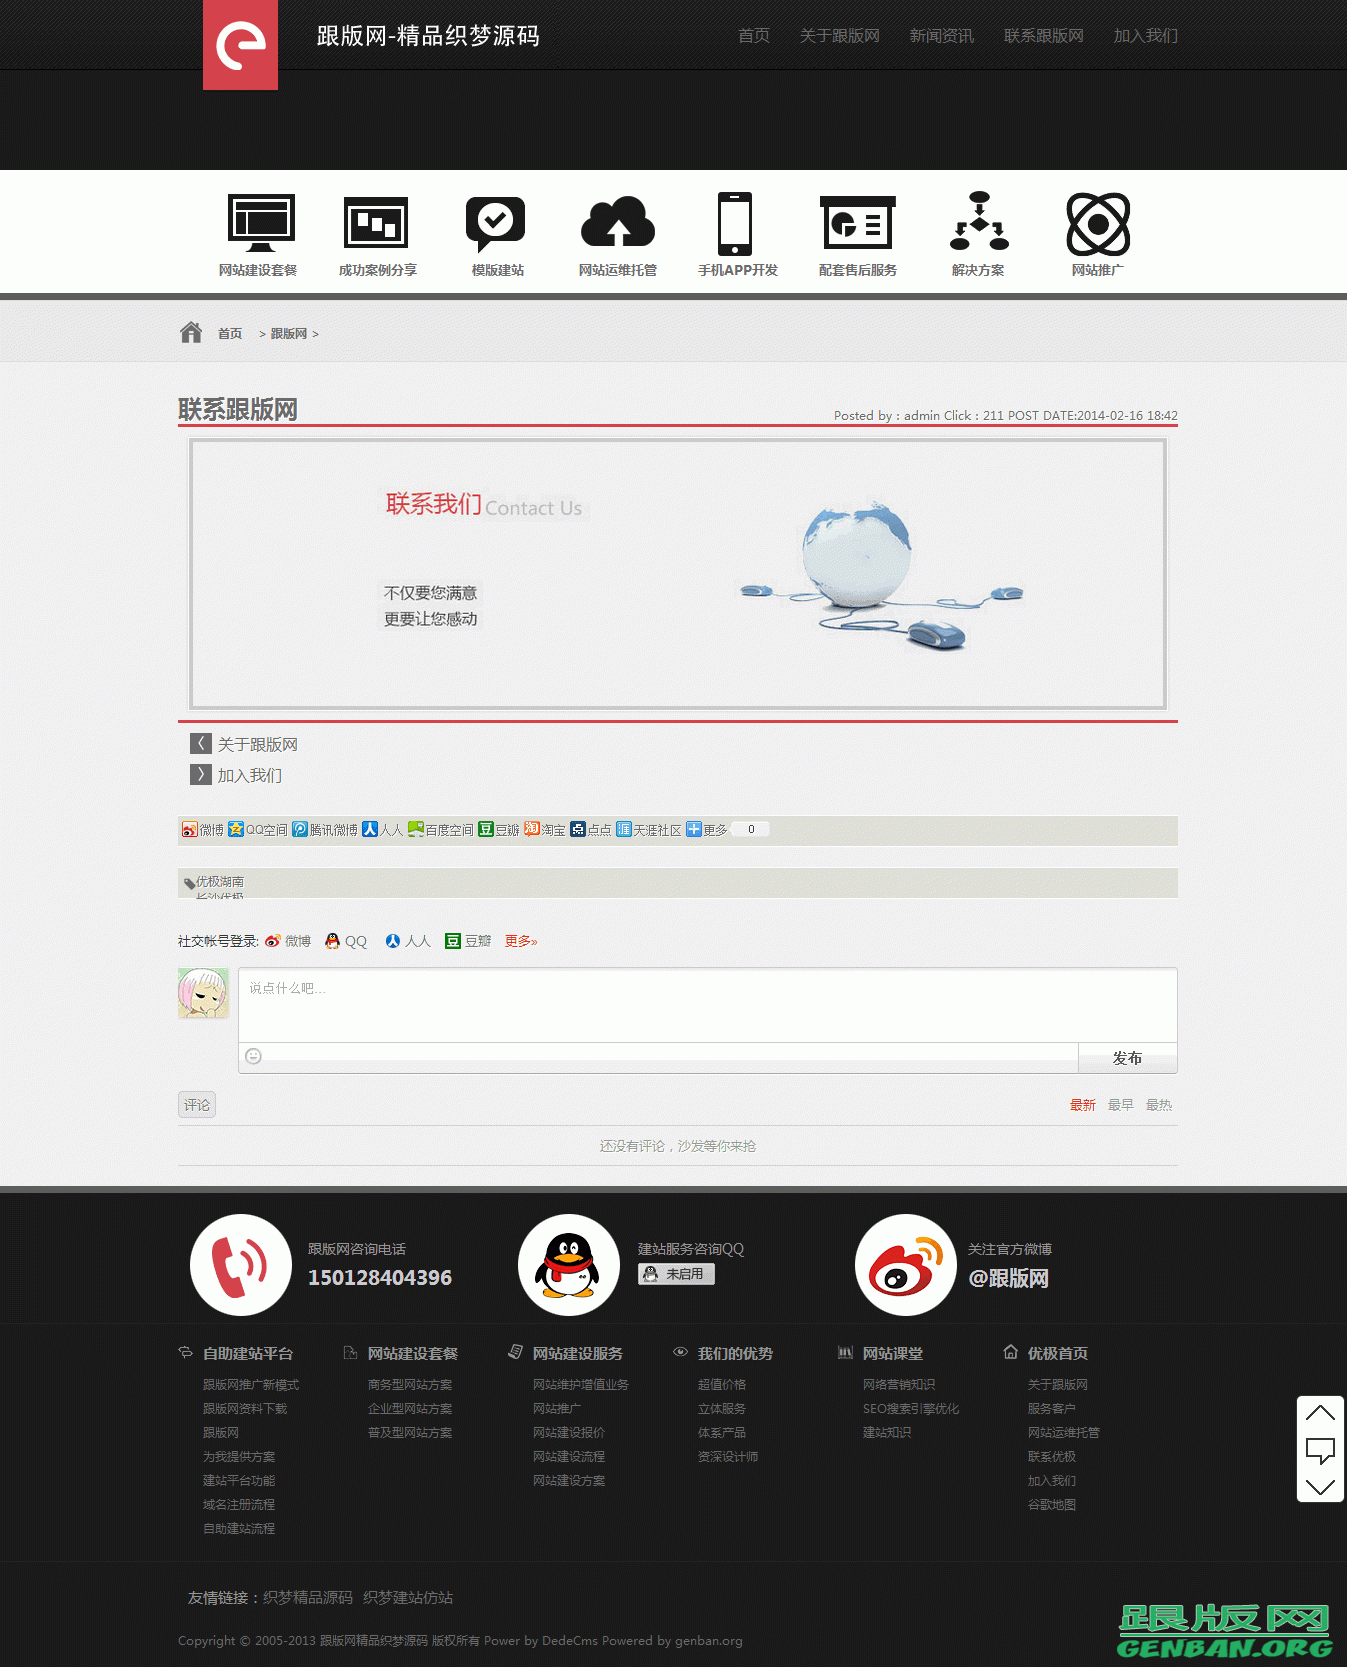Share to 天涯社区

[649, 830]
